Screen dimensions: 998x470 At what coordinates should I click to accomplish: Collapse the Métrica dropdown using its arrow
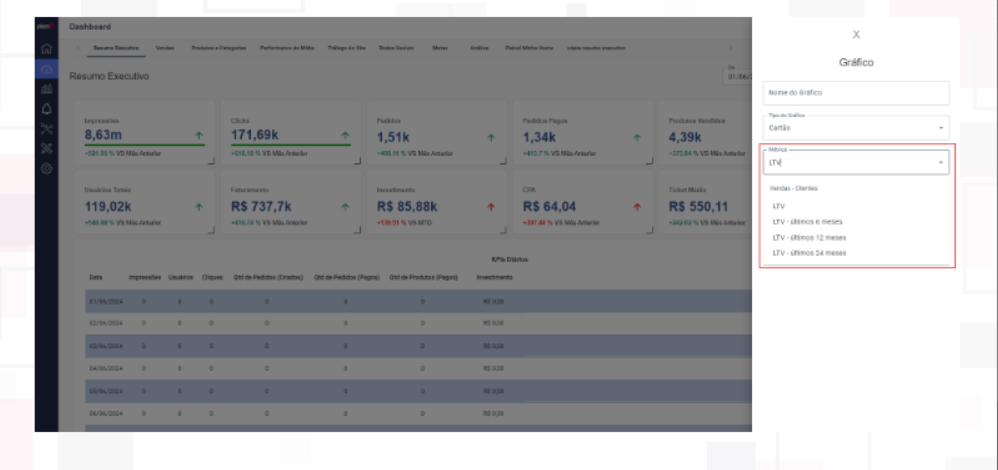coord(941,163)
